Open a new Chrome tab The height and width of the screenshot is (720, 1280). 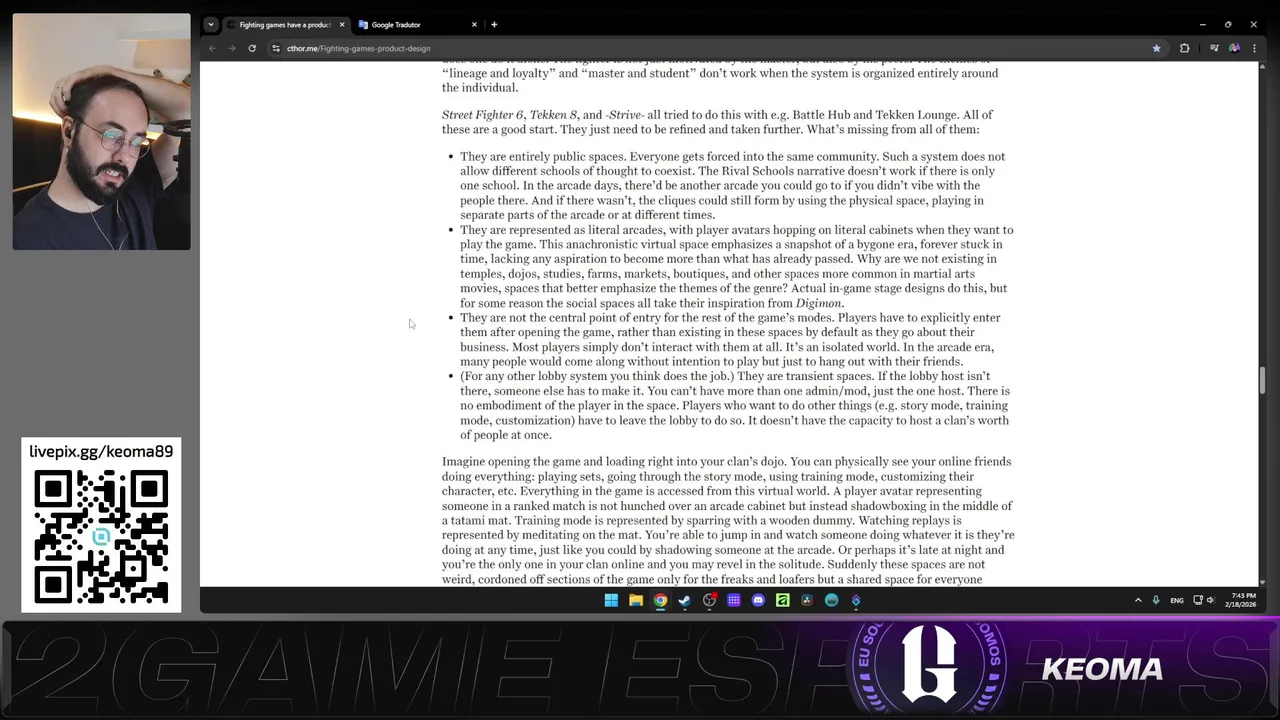pyautogui.click(x=494, y=24)
